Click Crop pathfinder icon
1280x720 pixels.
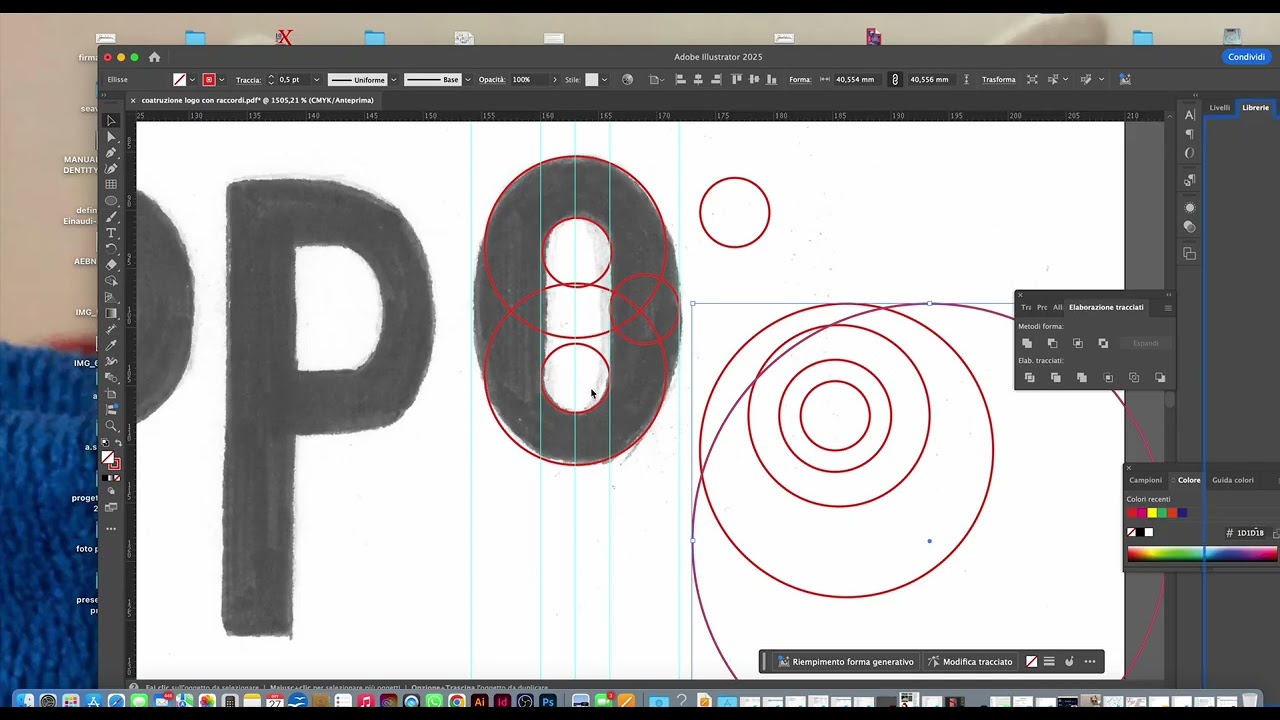[1108, 378]
